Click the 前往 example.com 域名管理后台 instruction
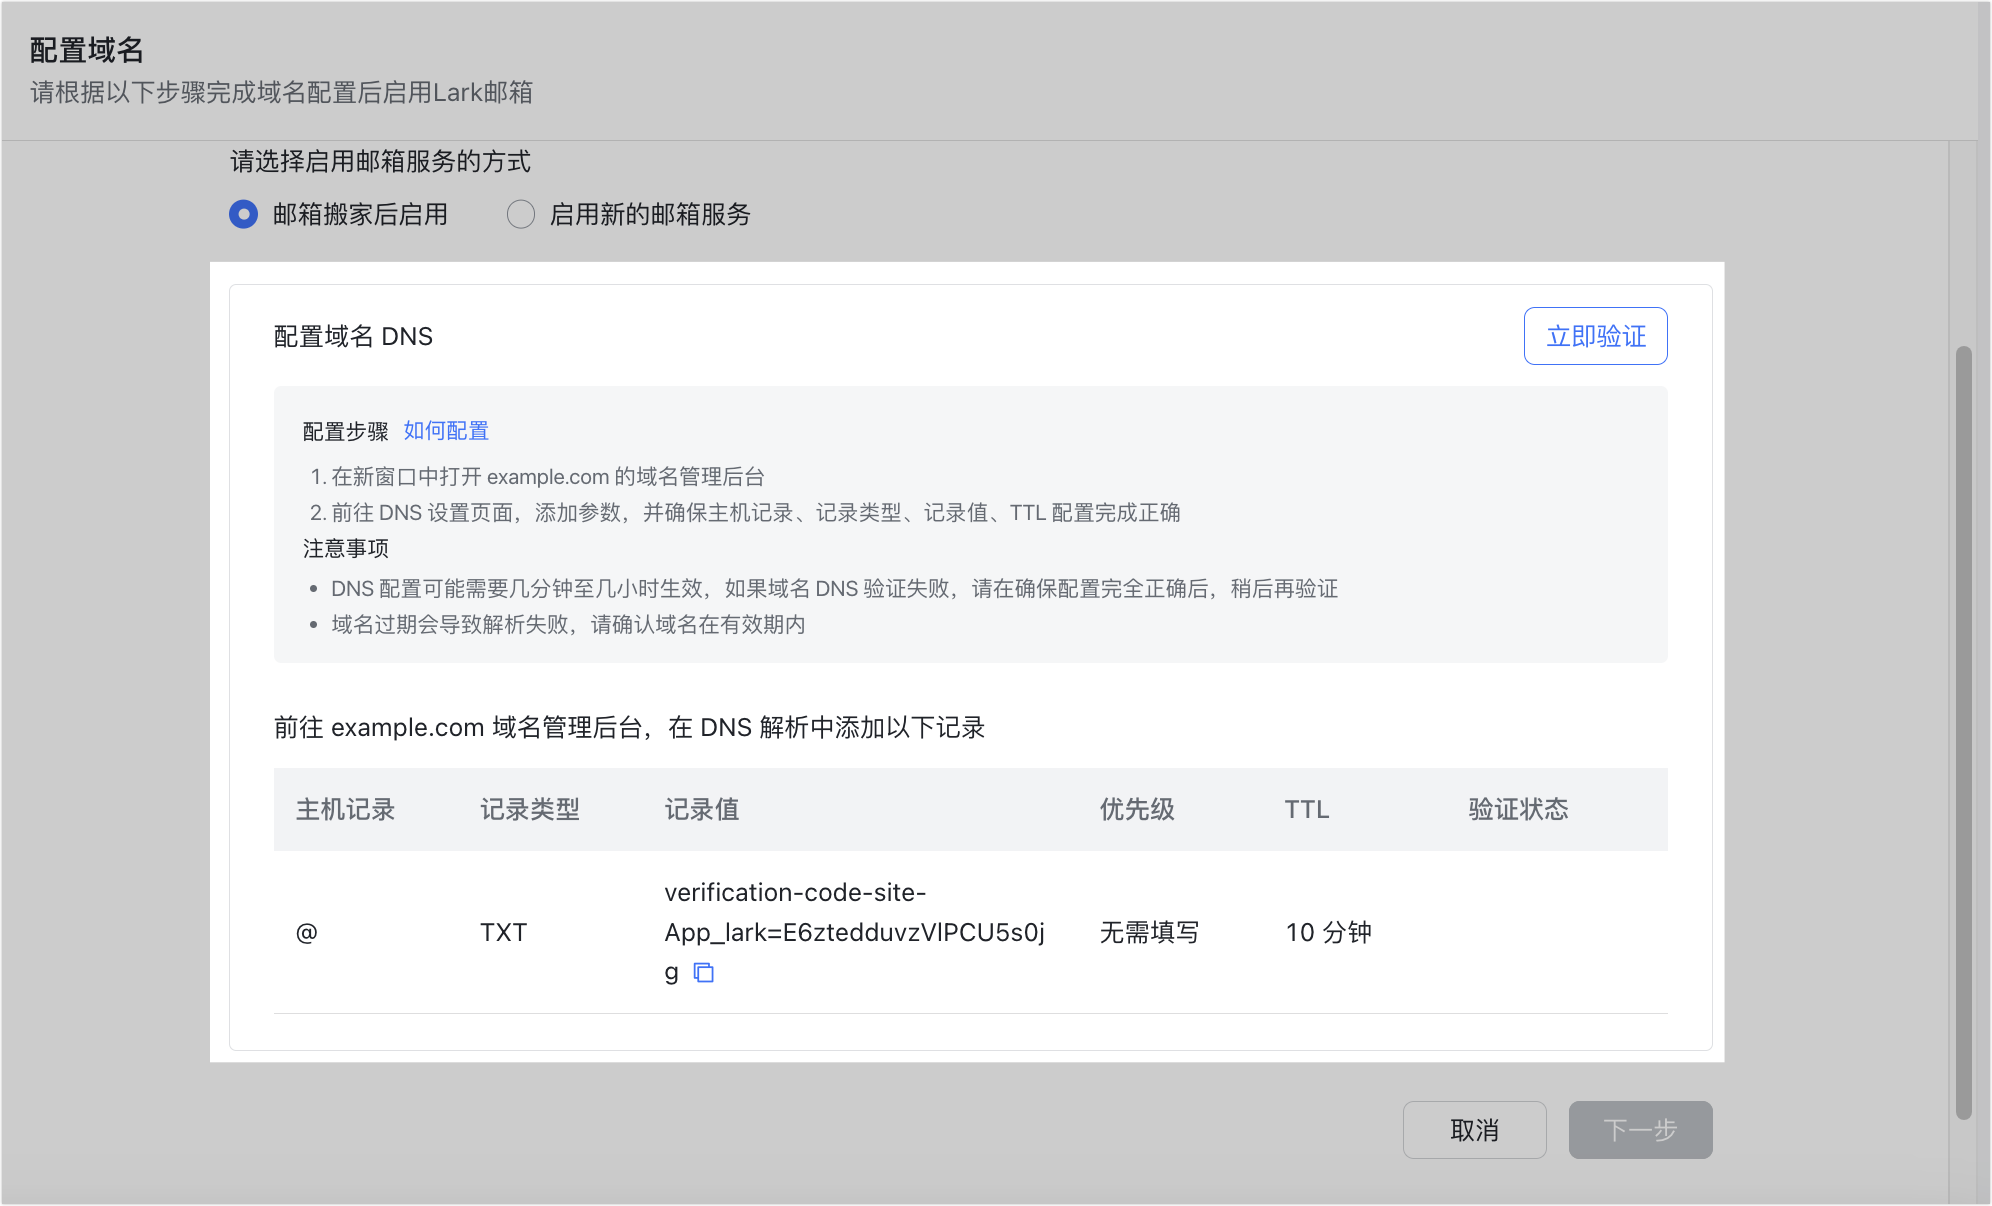The image size is (1992, 1206). (630, 727)
